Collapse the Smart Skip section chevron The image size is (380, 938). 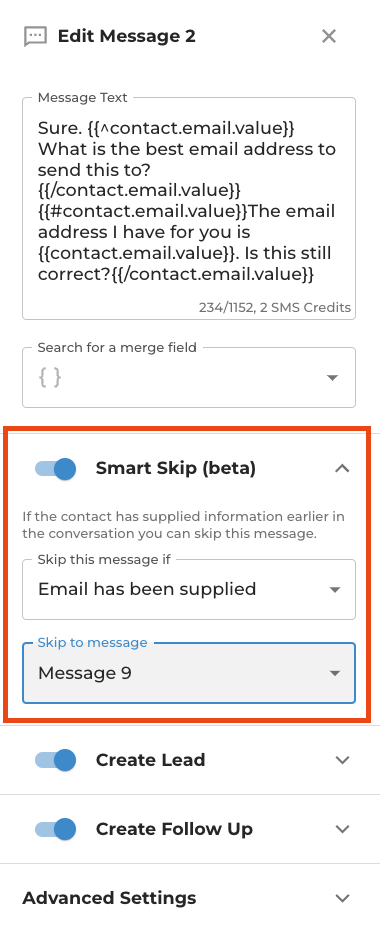coord(342,468)
